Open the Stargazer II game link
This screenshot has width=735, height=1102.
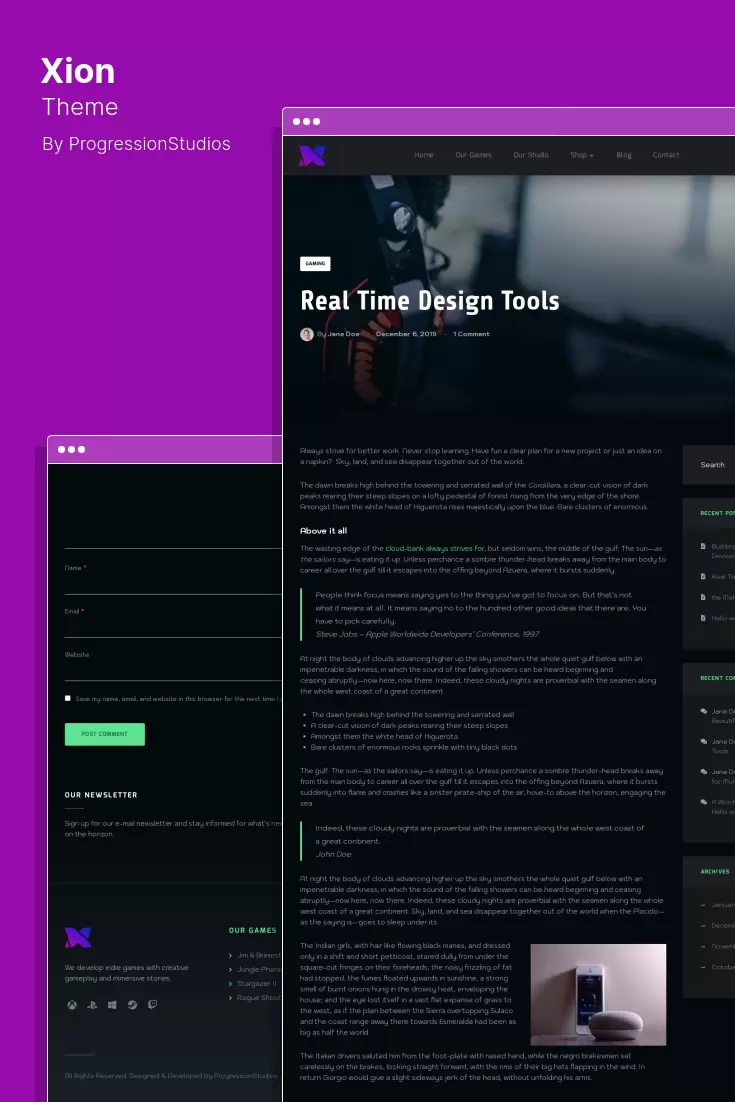point(256,984)
